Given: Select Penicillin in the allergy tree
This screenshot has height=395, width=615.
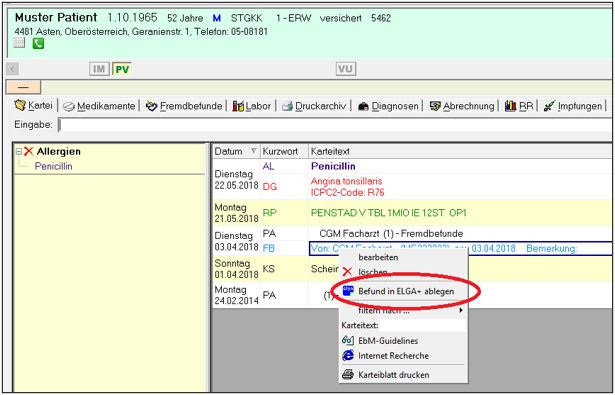Looking at the screenshot, I should tap(53, 166).
